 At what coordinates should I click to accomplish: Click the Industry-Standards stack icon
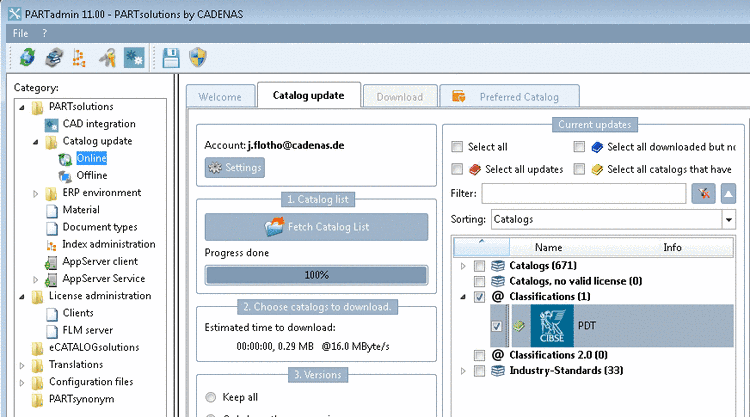point(498,371)
